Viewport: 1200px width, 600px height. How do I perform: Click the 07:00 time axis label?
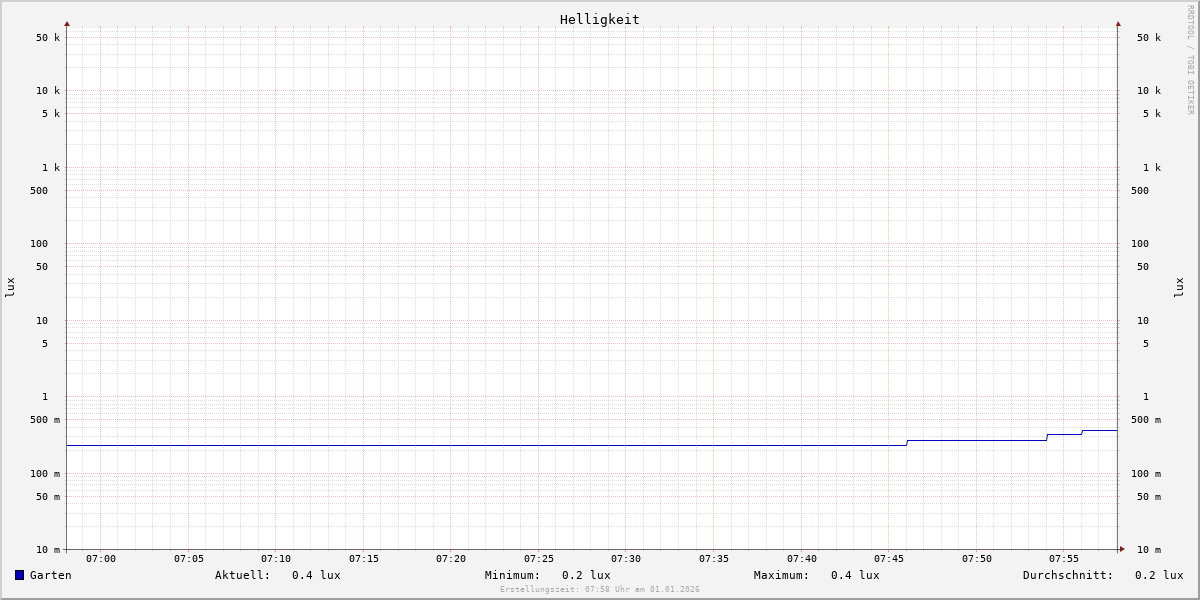click(101, 559)
